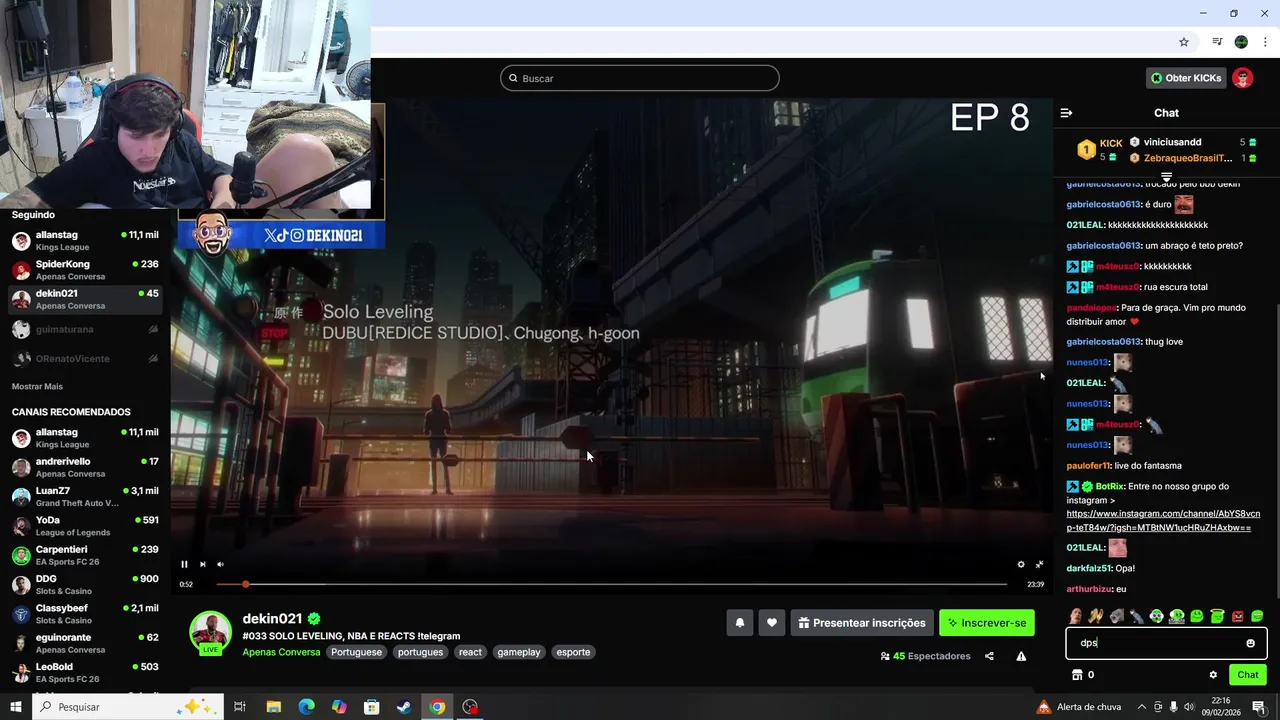Open the emoji picker in the chat input
Screen dimensions: 1280x720
1250,643
